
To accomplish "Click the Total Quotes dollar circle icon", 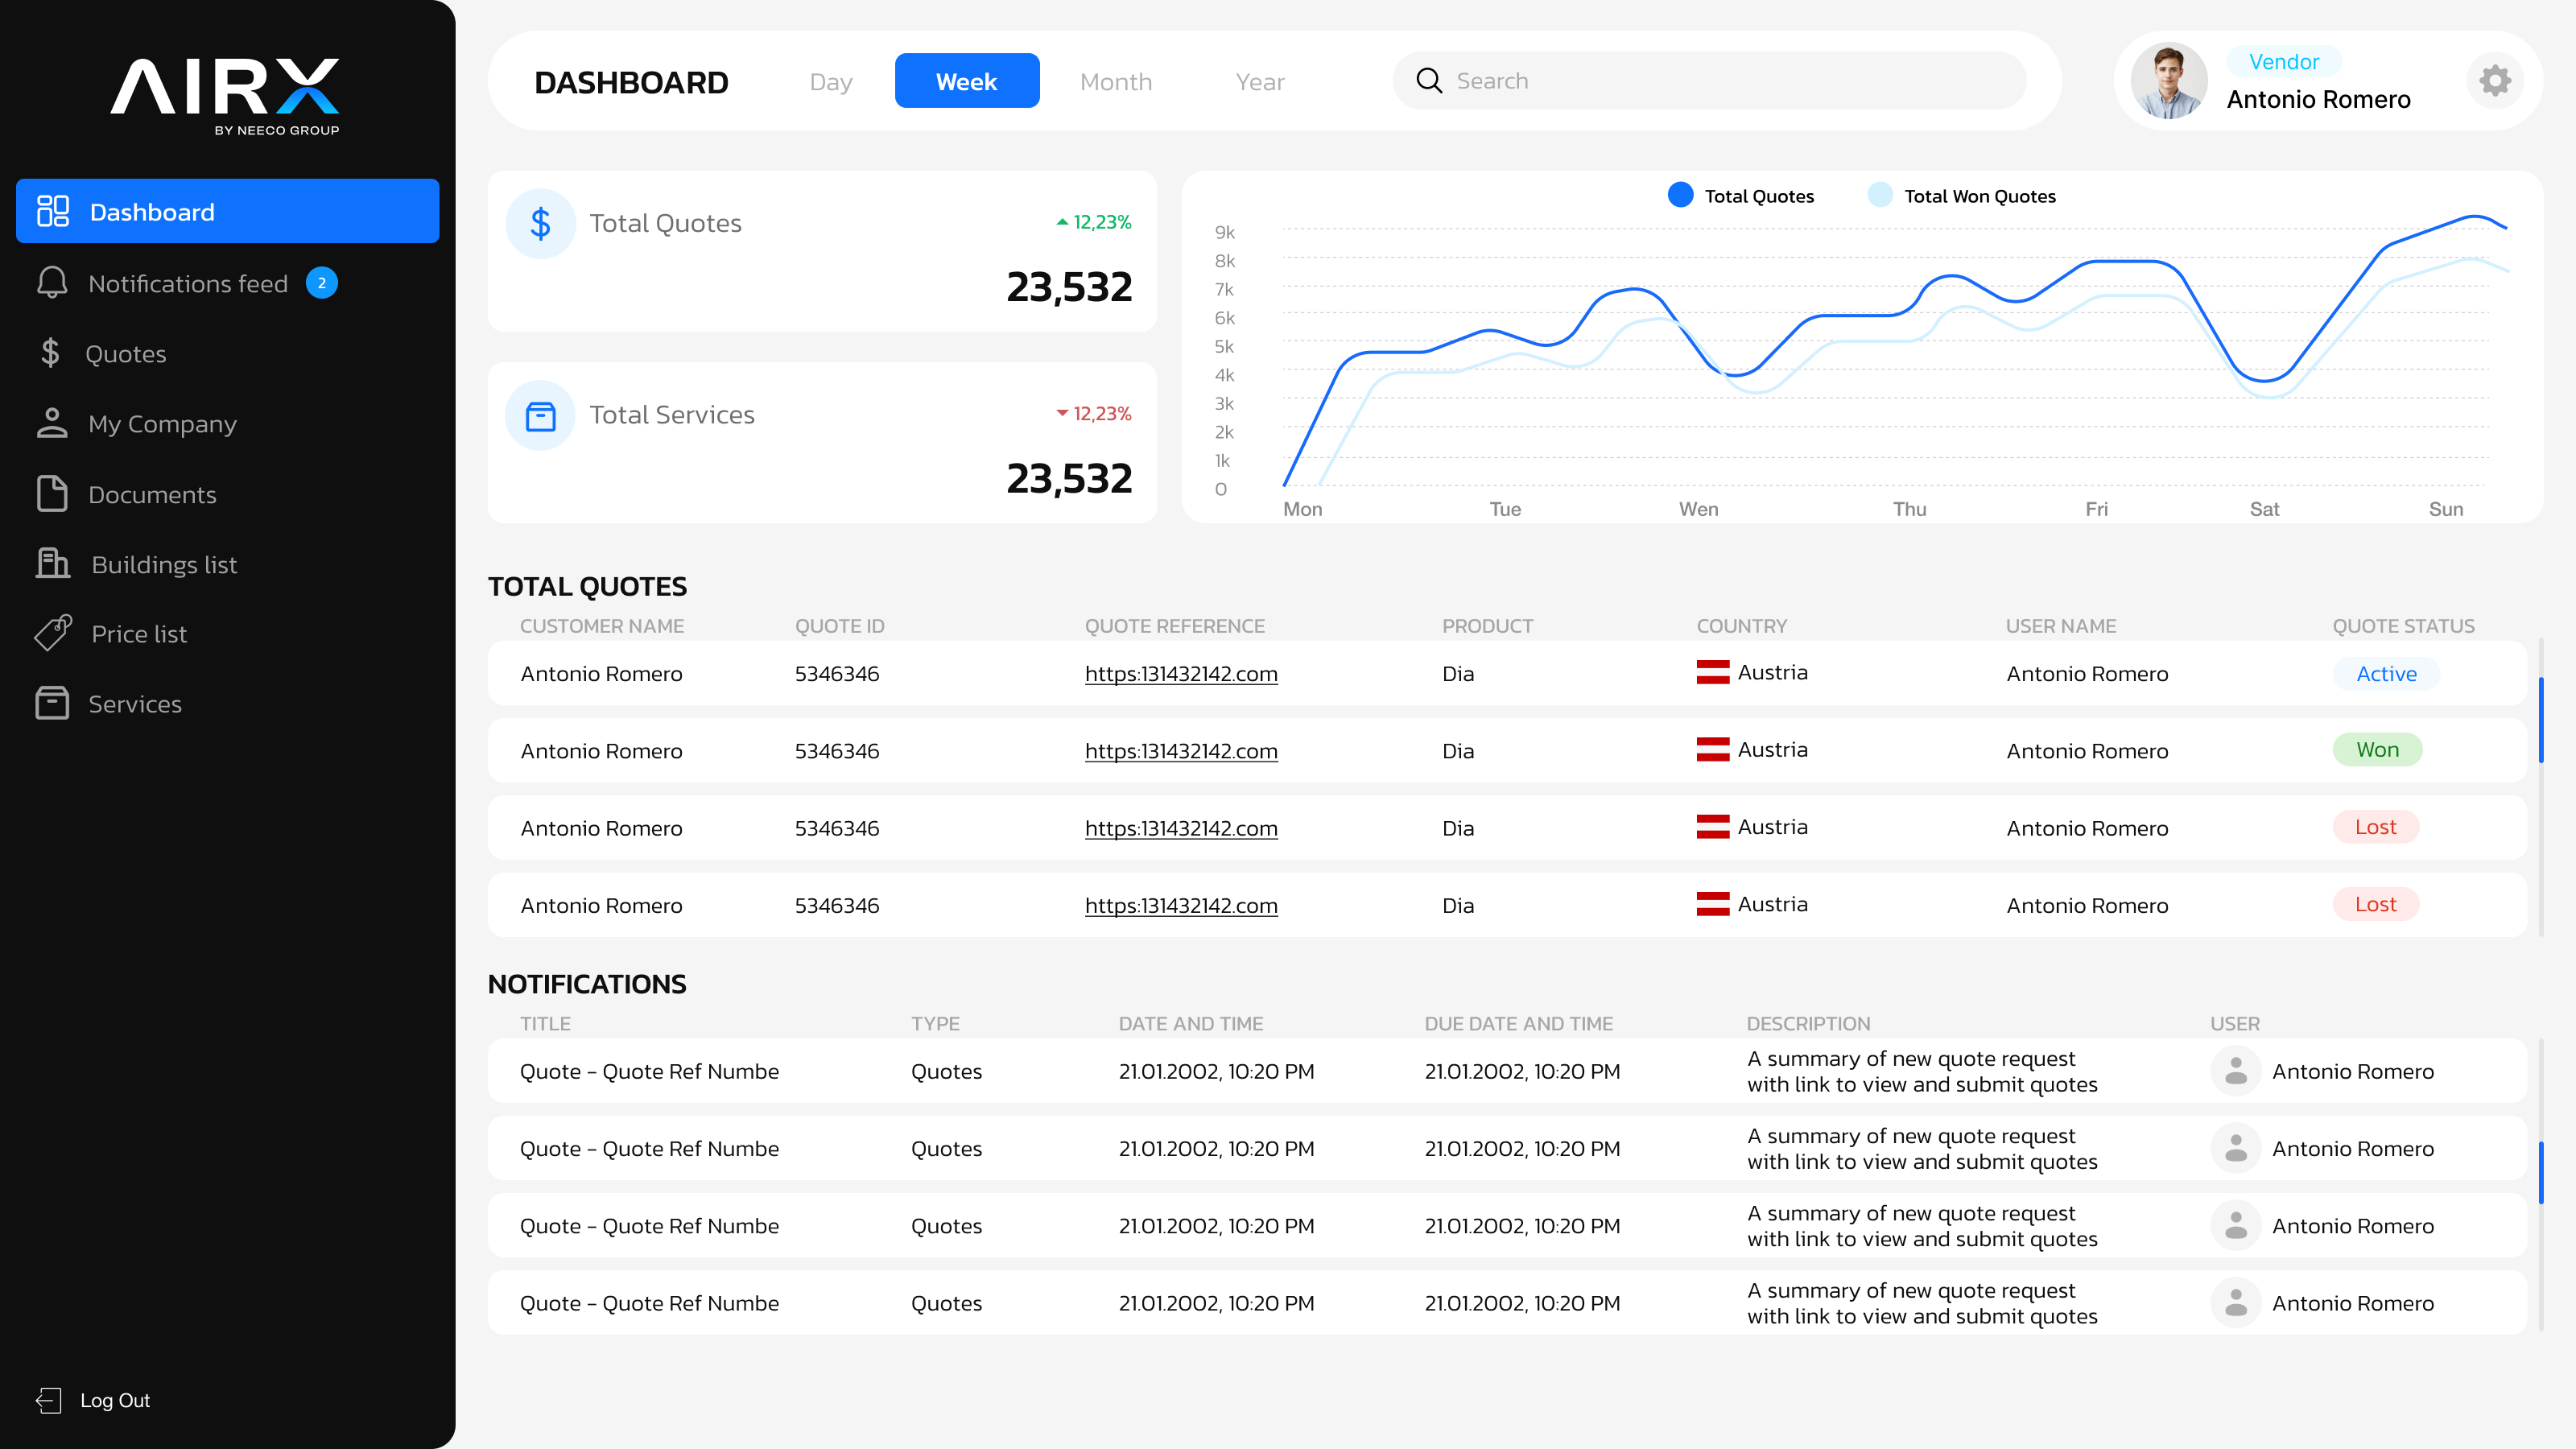I will coord(540,223).
